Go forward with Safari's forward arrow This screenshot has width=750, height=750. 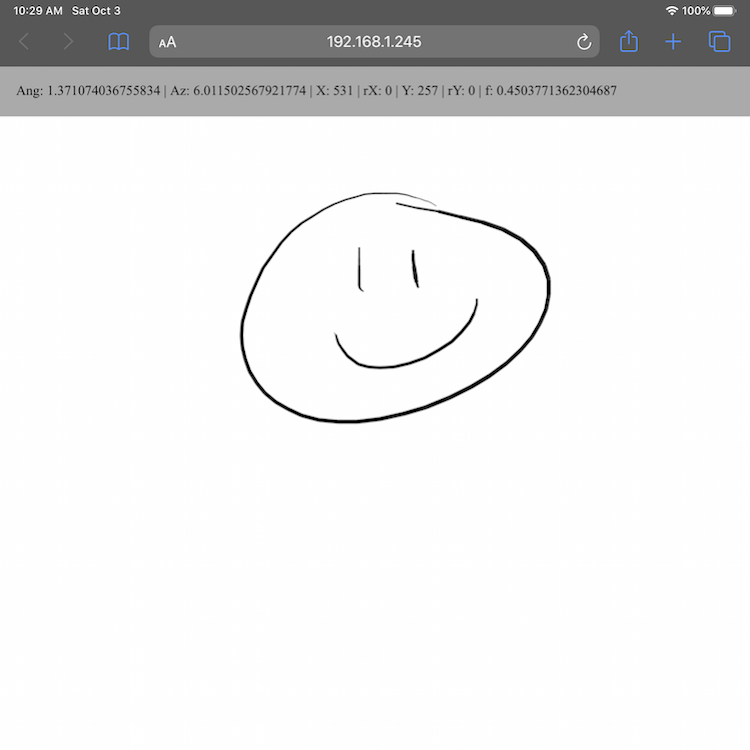(68, 42)
